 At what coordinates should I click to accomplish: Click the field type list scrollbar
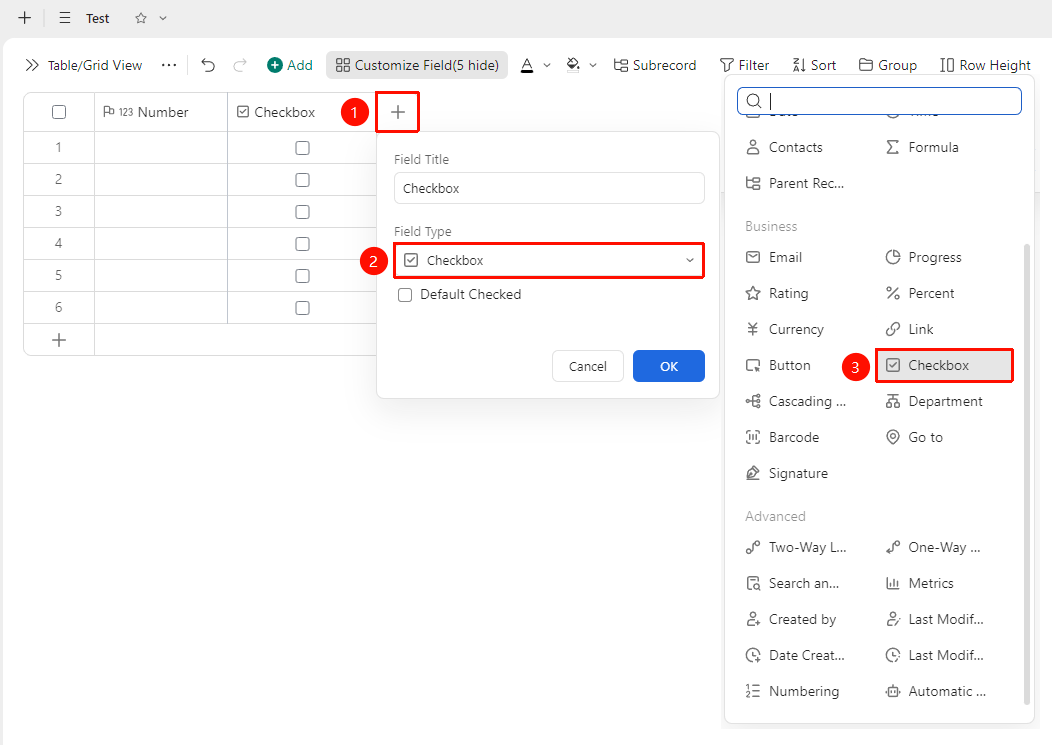pos(1027,474)
